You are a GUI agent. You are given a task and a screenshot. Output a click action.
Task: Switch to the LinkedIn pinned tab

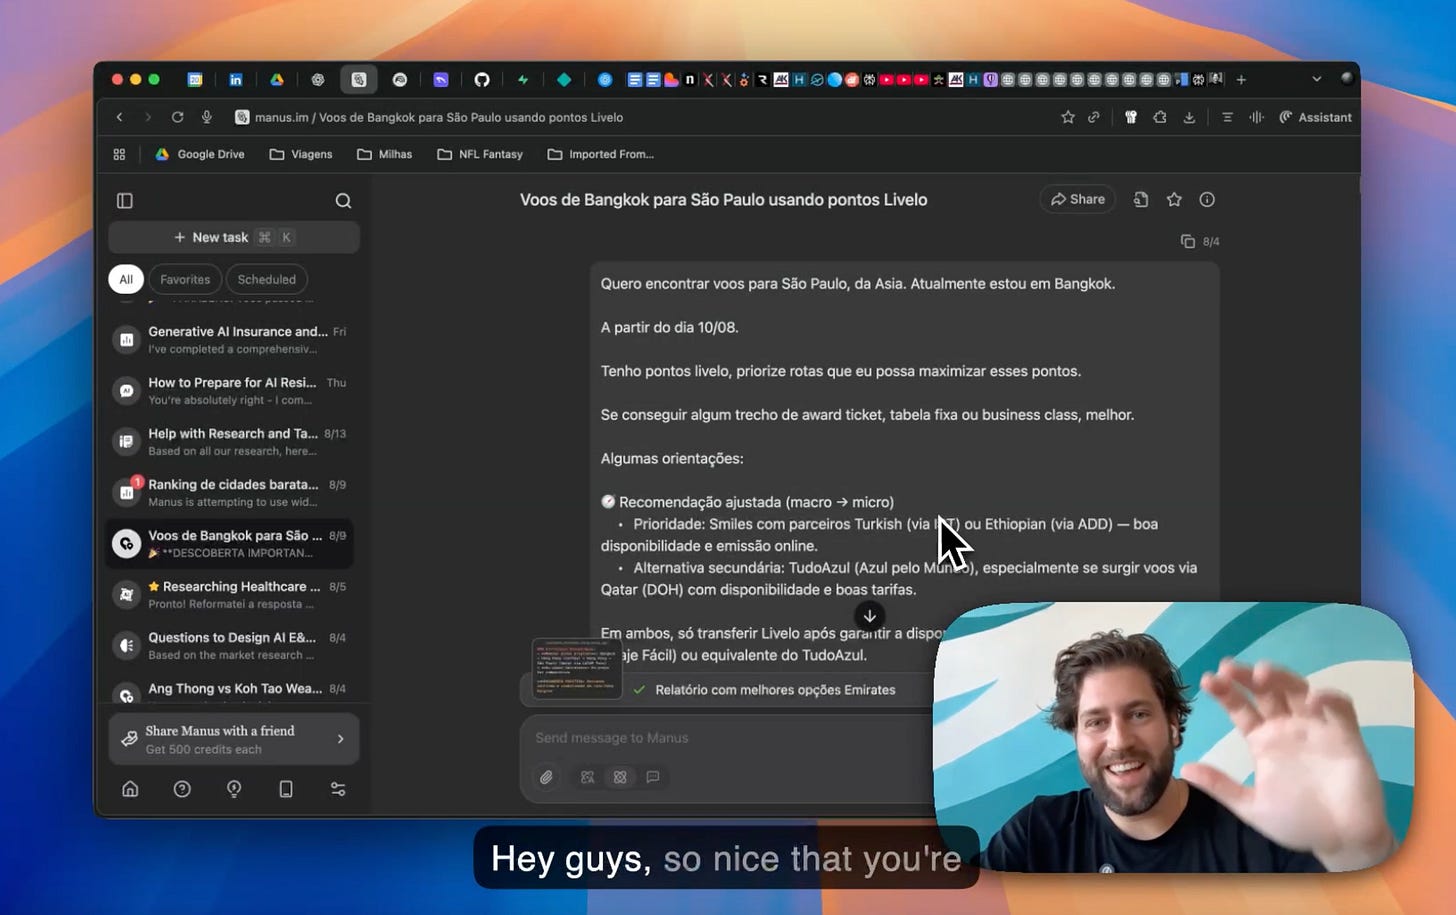click(x=236, y=80)
